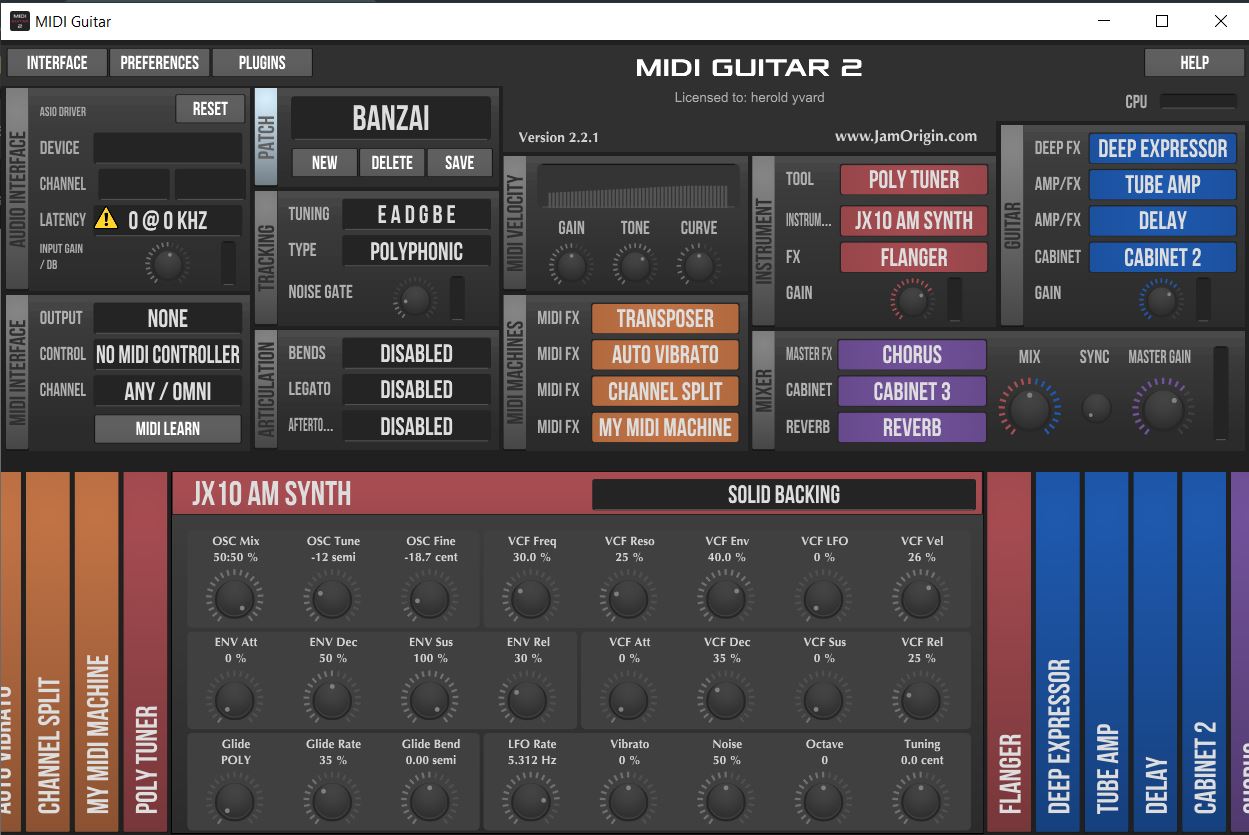1249x835 pixels.
Task: Open the OUTPUT device selector
Action: coord(167,317)
